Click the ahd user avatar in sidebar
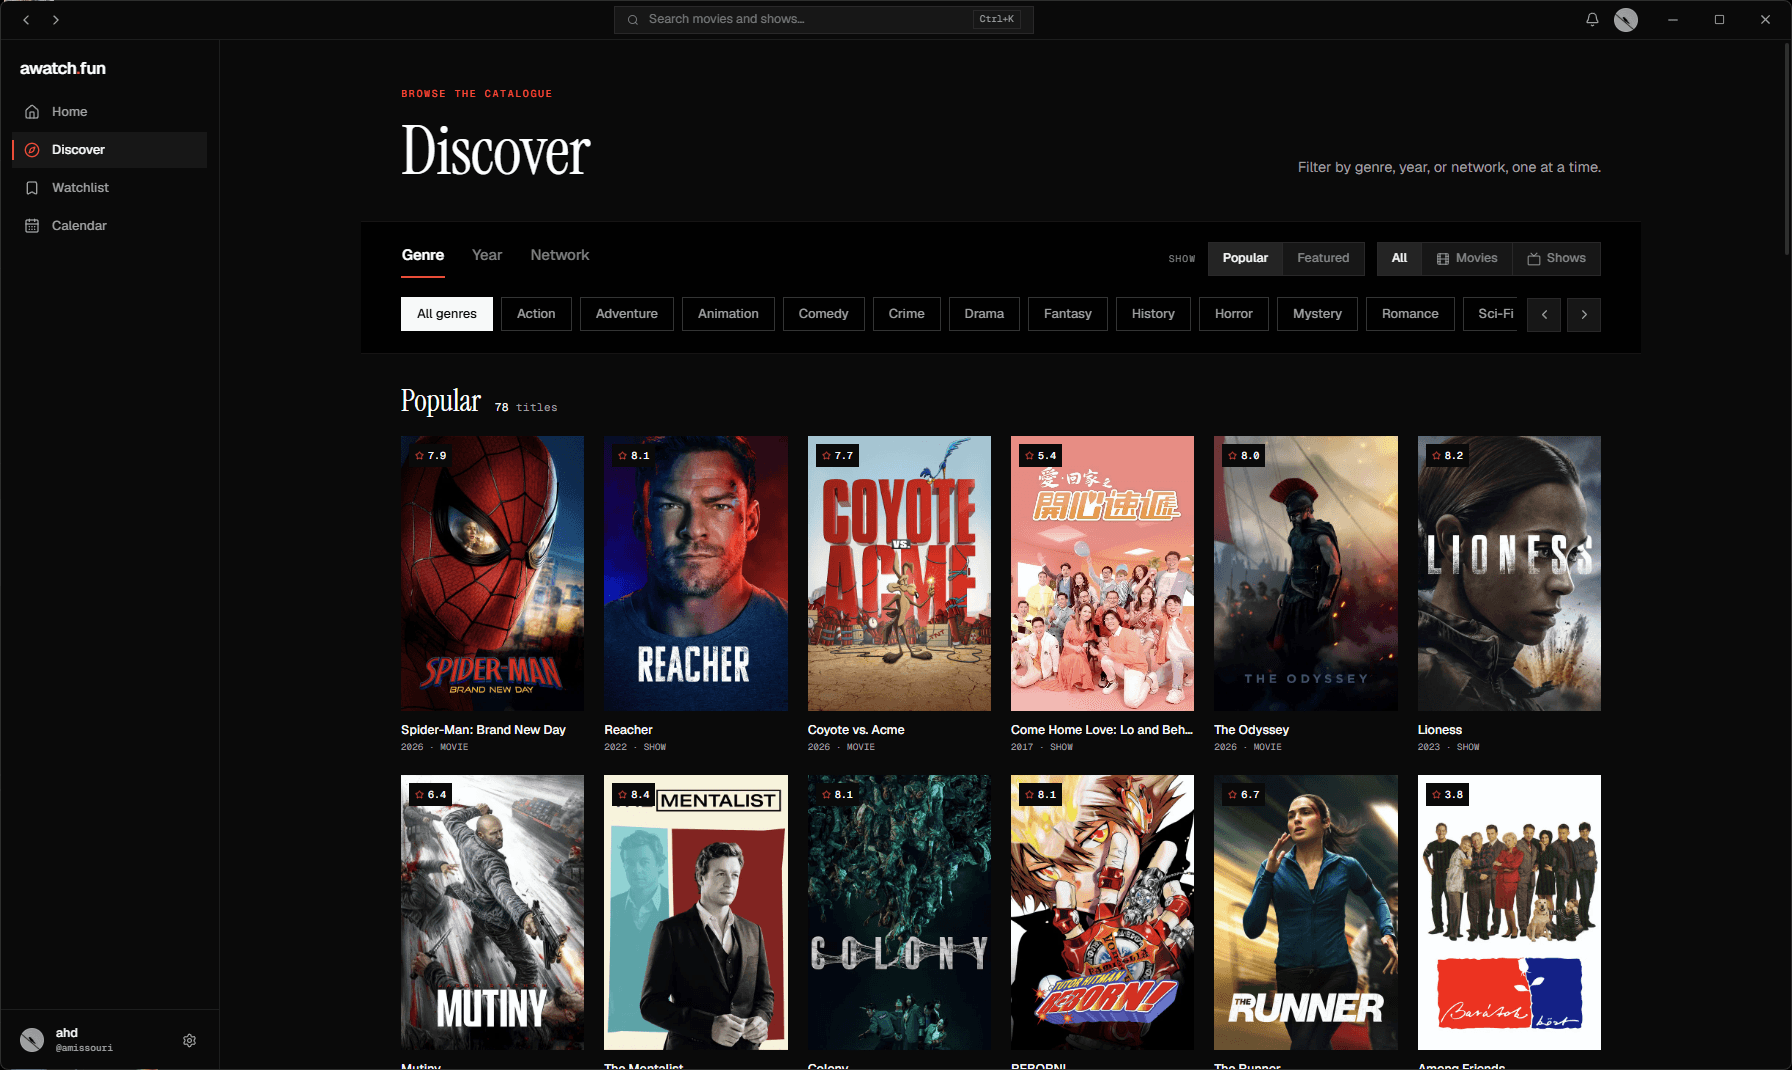1792x1070 pixels. (32, 1040)
